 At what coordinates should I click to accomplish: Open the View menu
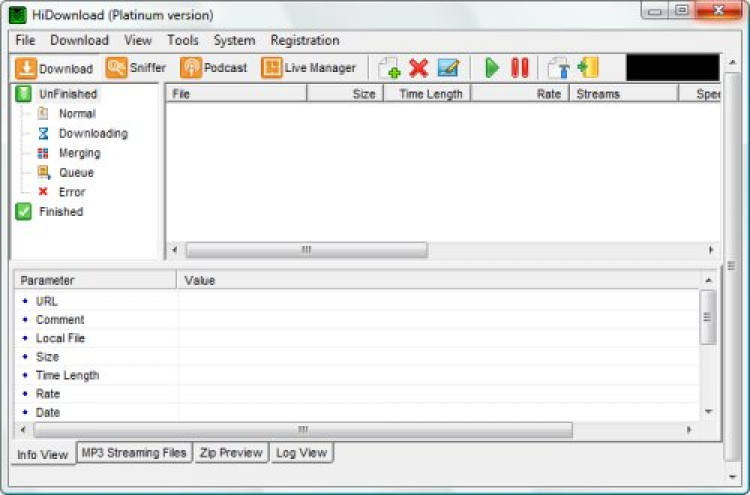138,40
